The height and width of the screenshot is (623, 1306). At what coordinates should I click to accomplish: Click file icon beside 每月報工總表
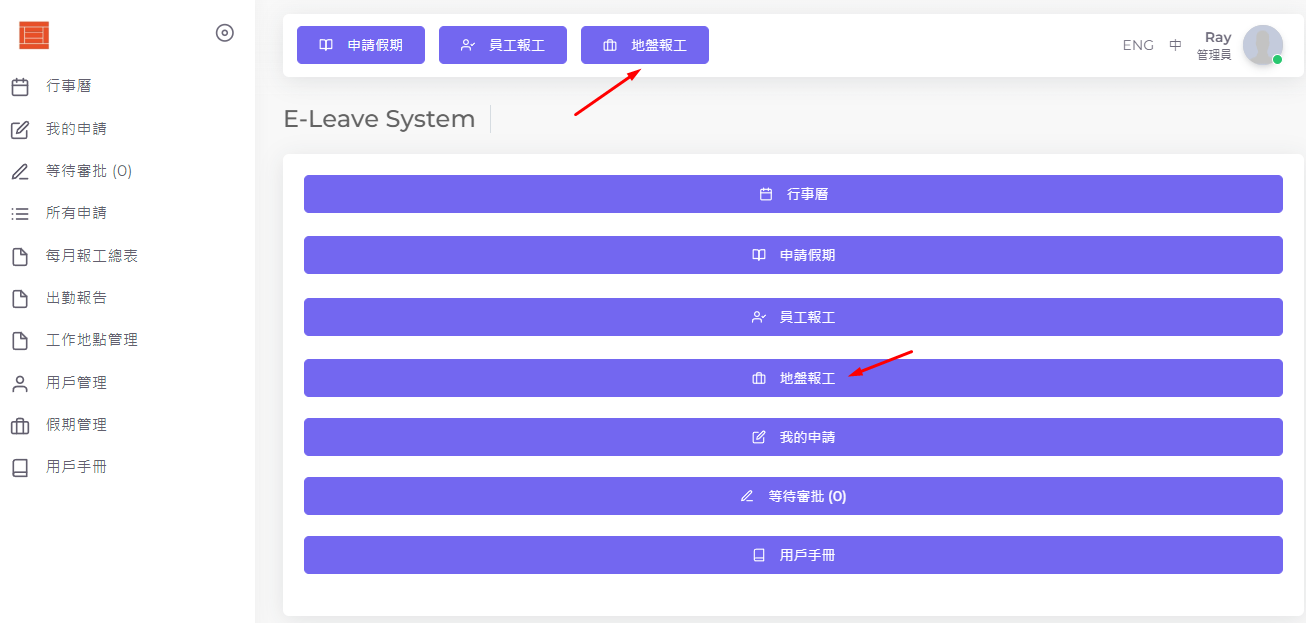point(20,256)
